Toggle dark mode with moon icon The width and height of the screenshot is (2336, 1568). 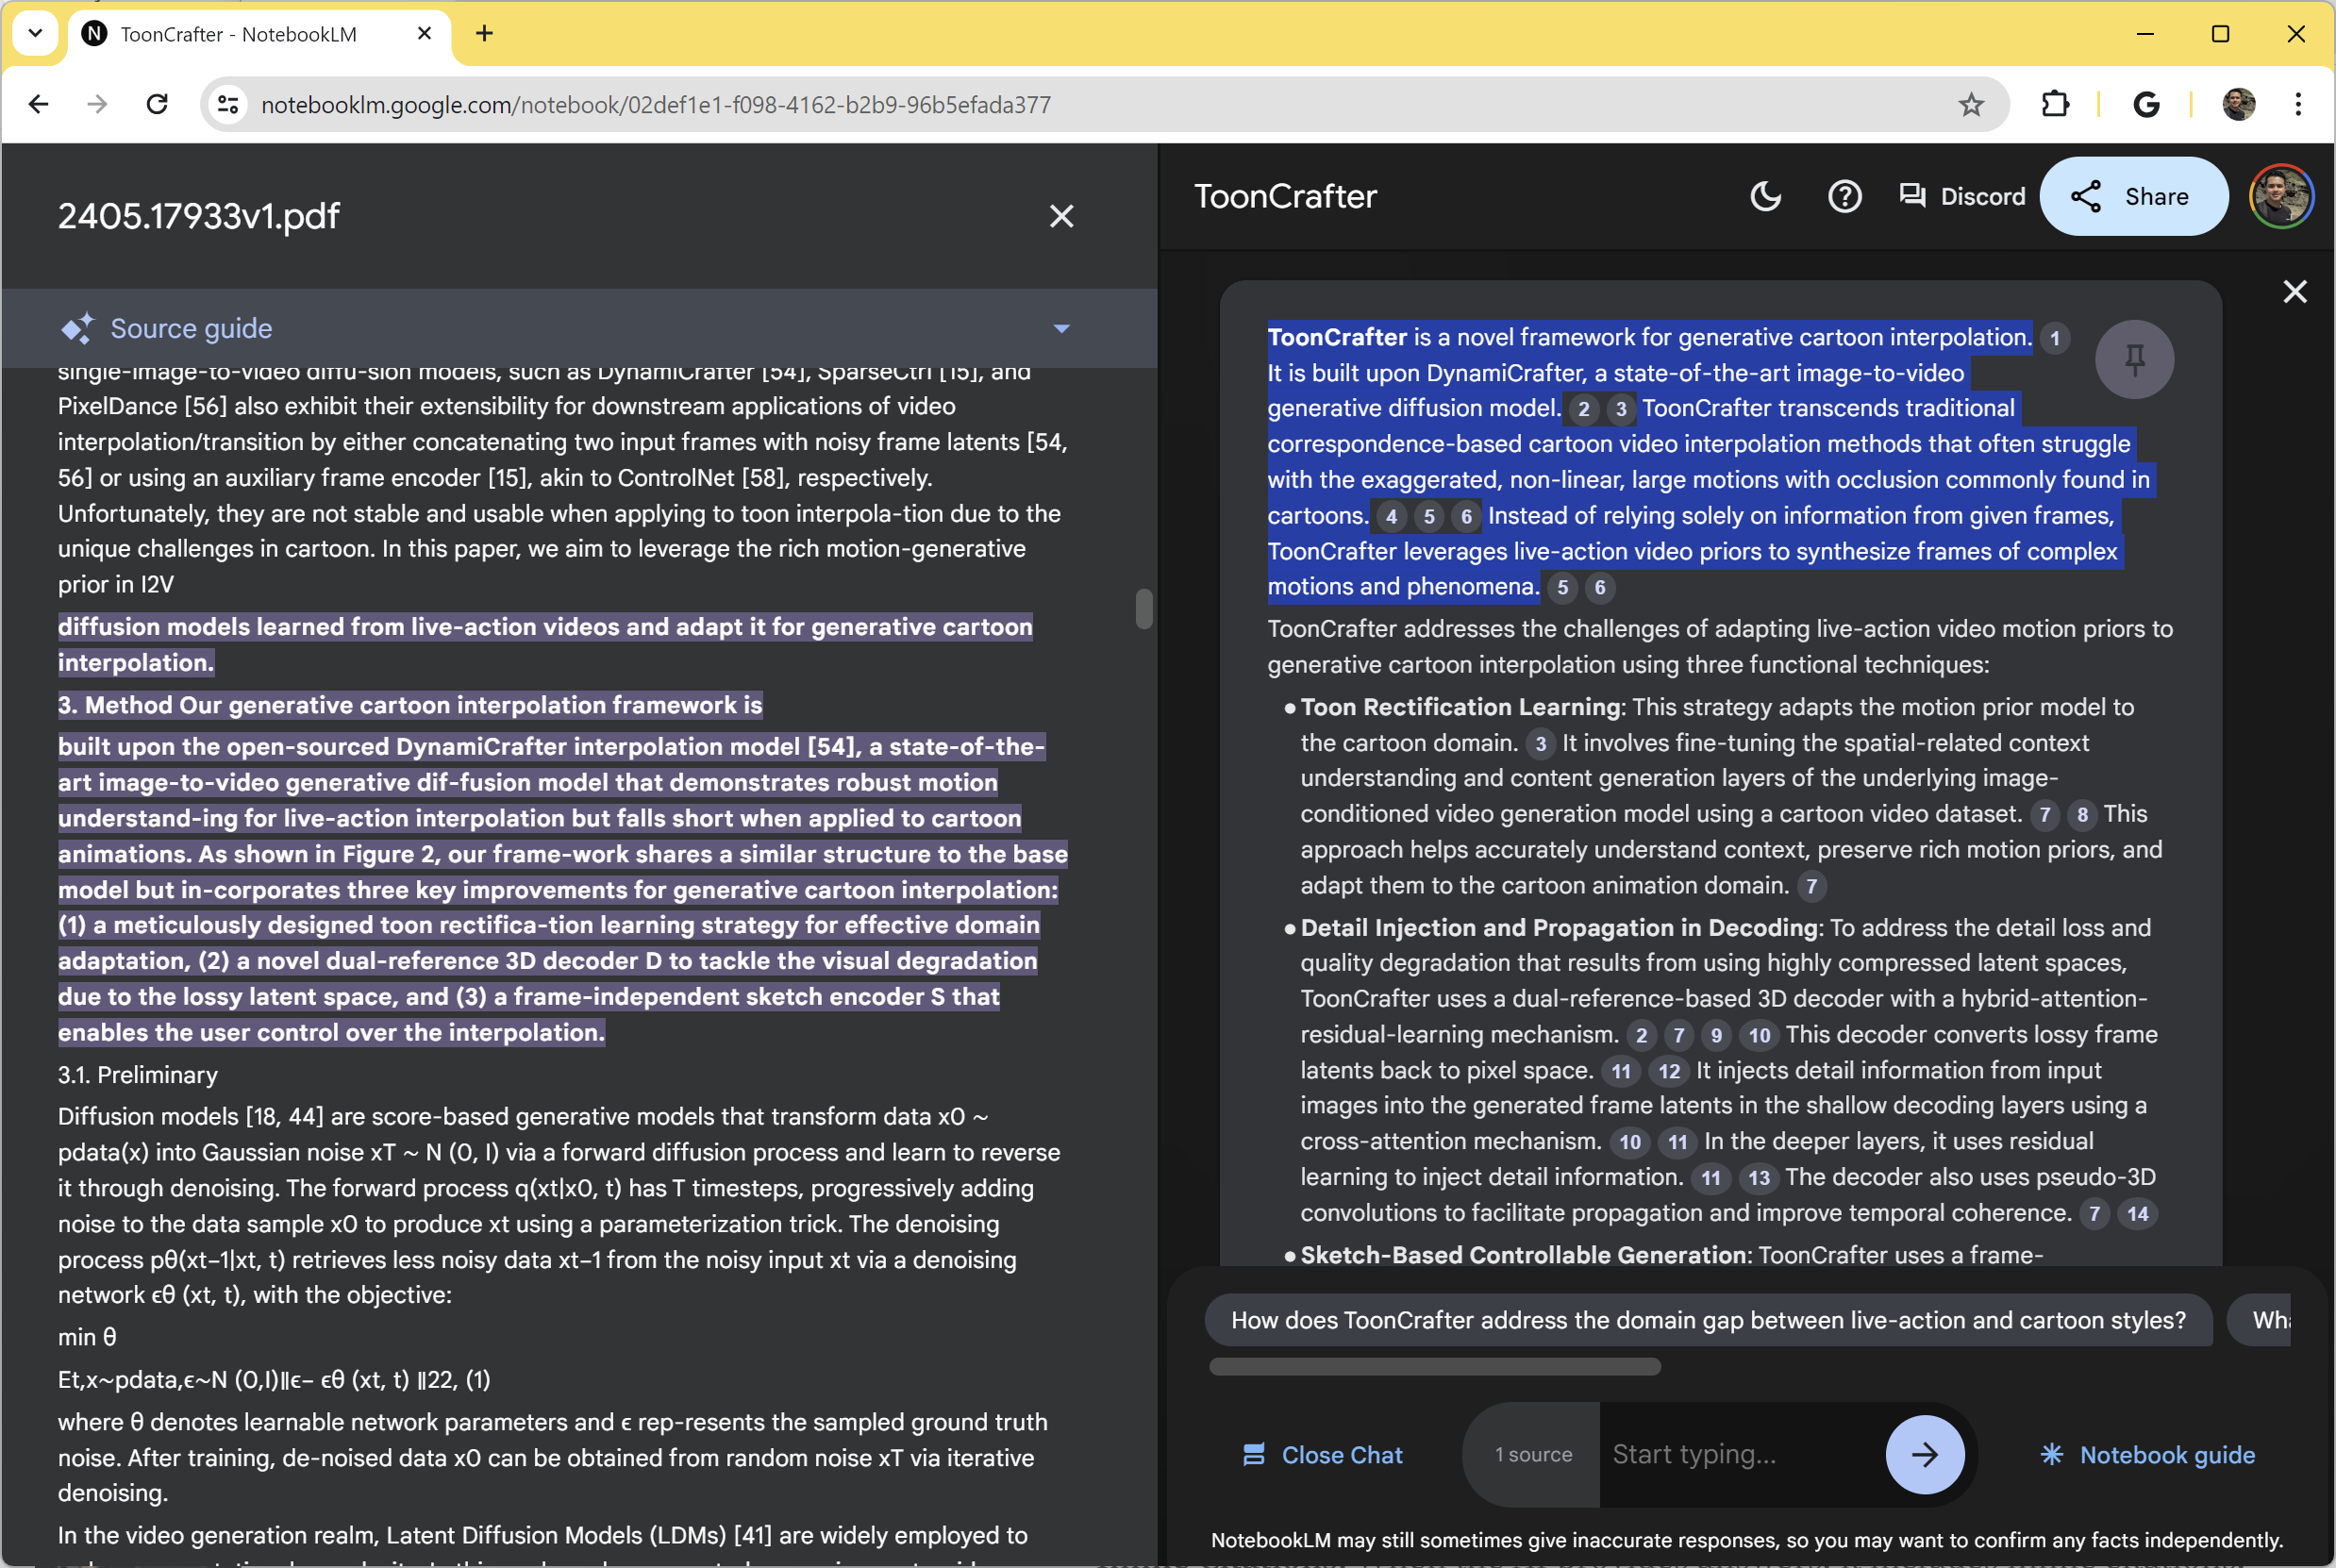[x=1765, y=194]
